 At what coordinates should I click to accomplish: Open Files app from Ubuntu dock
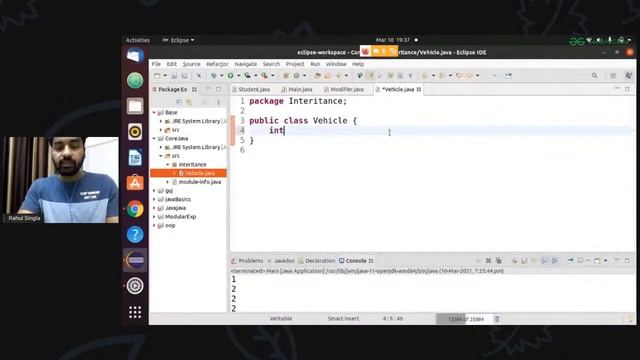point(135,106)
